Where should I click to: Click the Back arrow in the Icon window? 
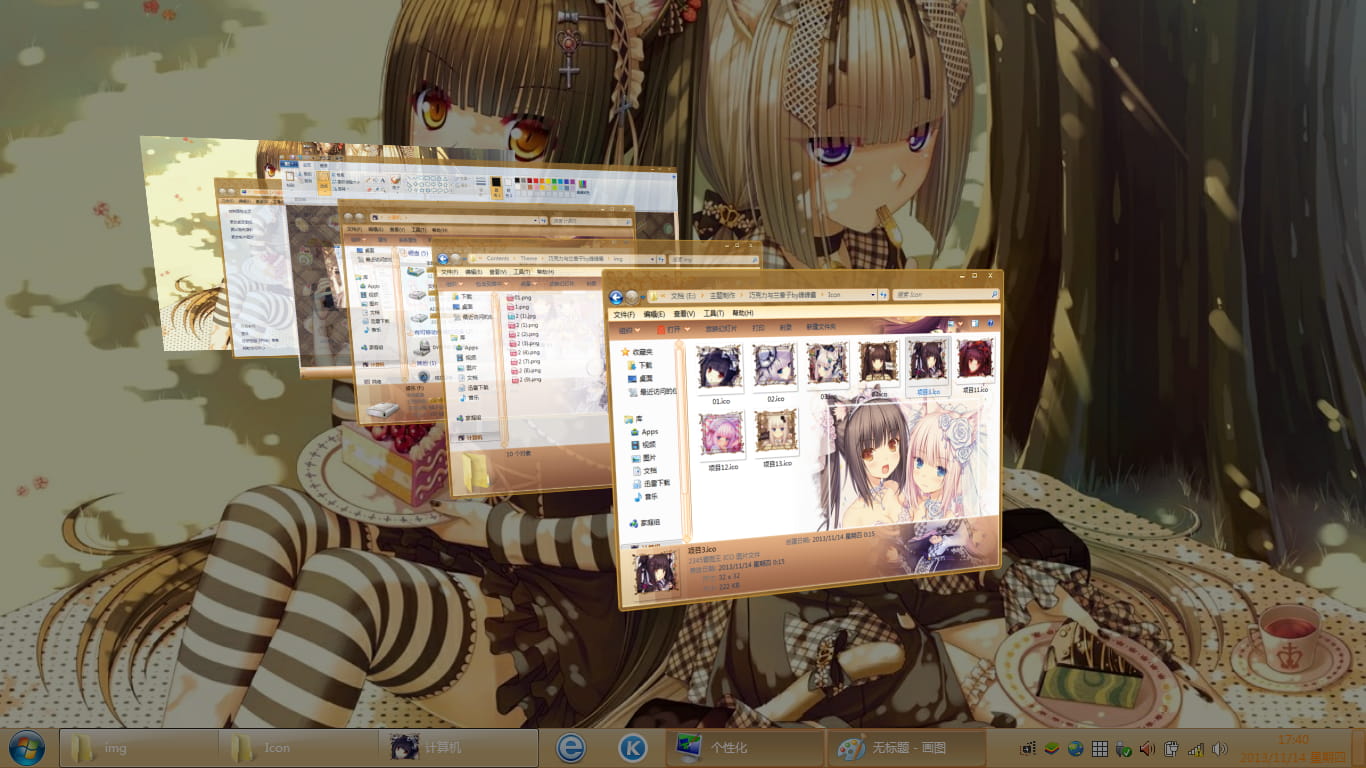click(617, 297)
